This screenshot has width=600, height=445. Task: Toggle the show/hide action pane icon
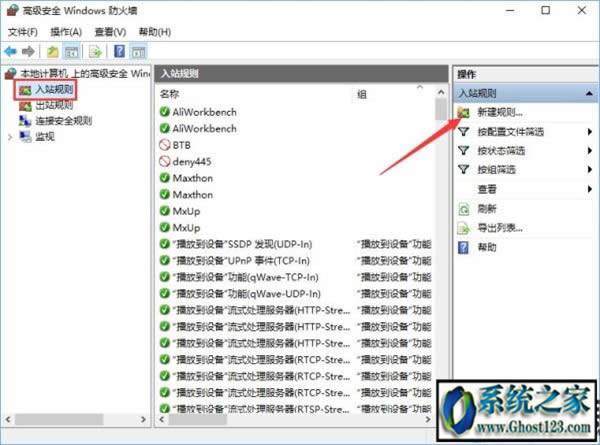139,52
